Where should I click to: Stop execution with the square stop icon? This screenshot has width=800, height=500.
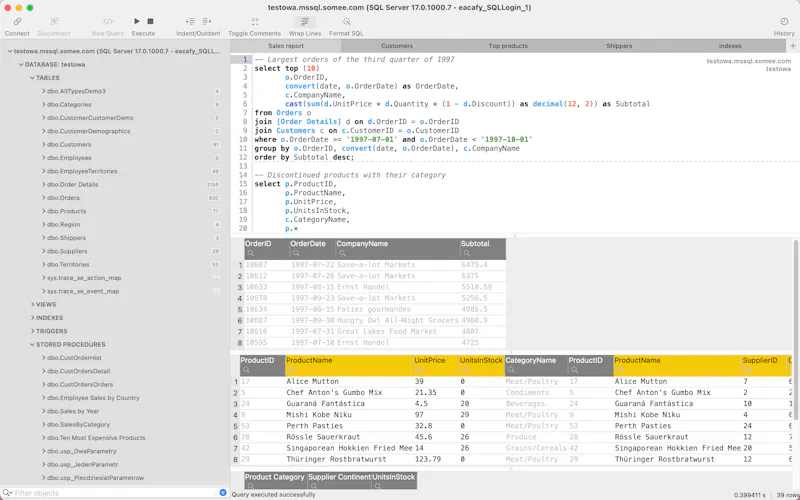click(151, 21)
